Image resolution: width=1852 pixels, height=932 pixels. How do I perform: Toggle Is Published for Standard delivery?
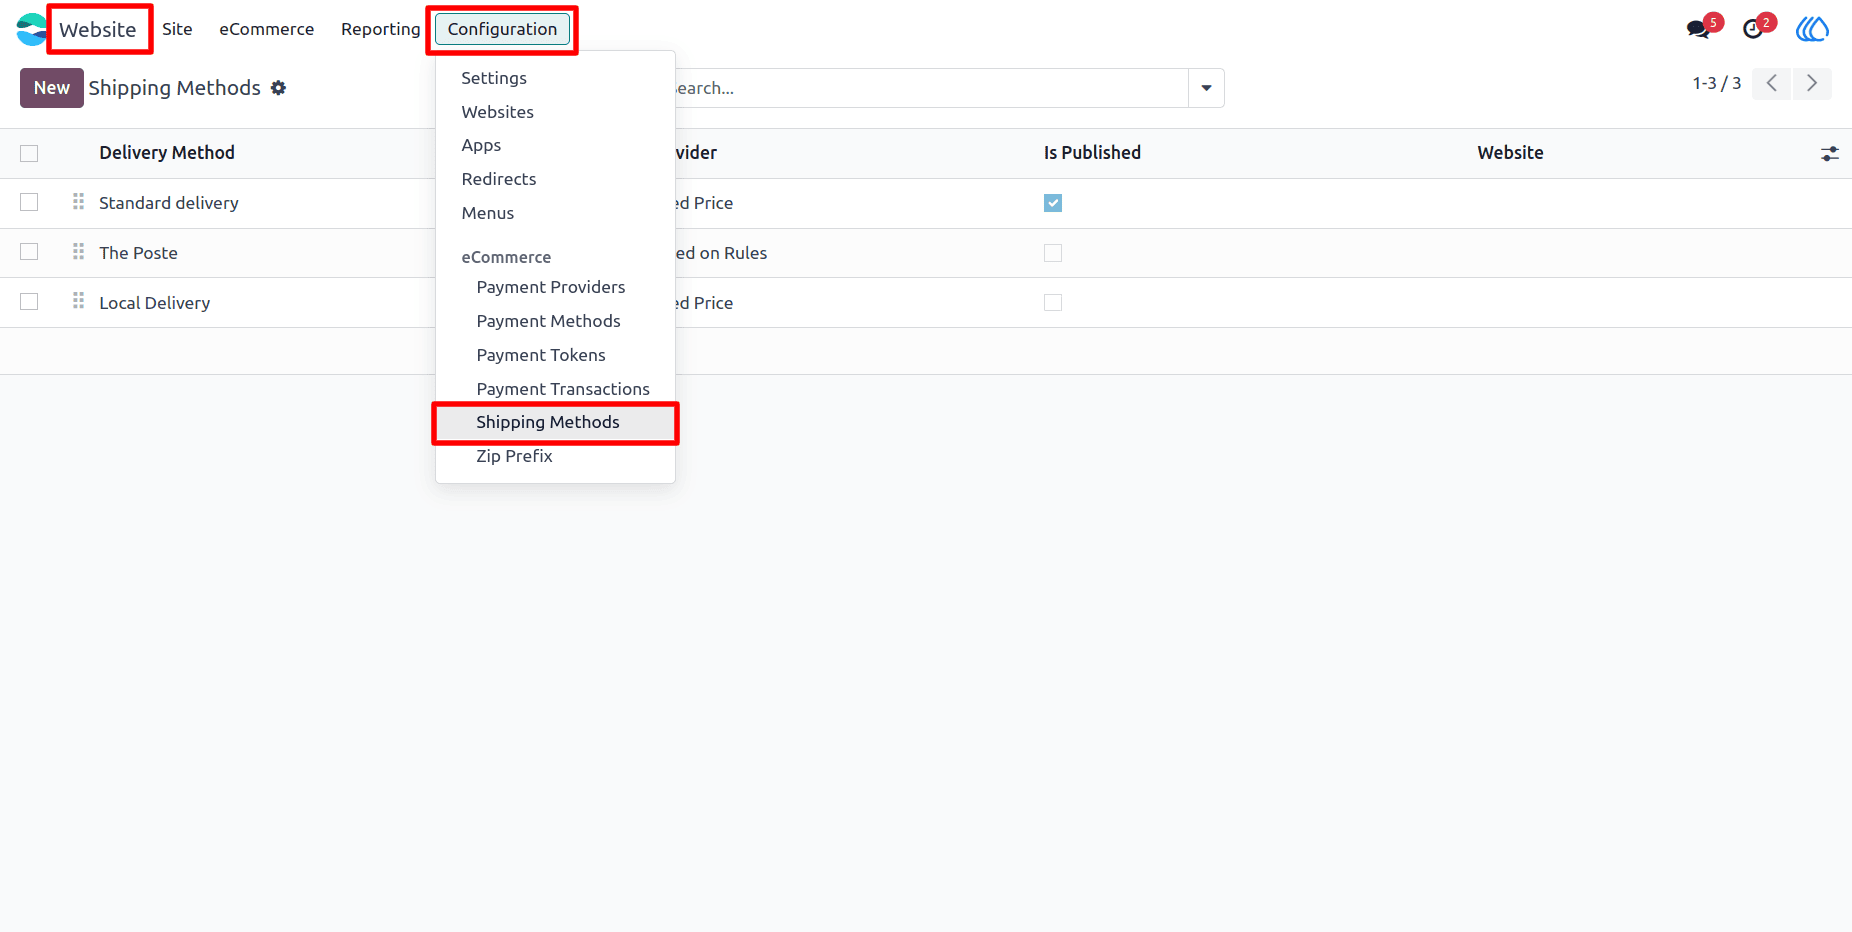[1053, 203]
